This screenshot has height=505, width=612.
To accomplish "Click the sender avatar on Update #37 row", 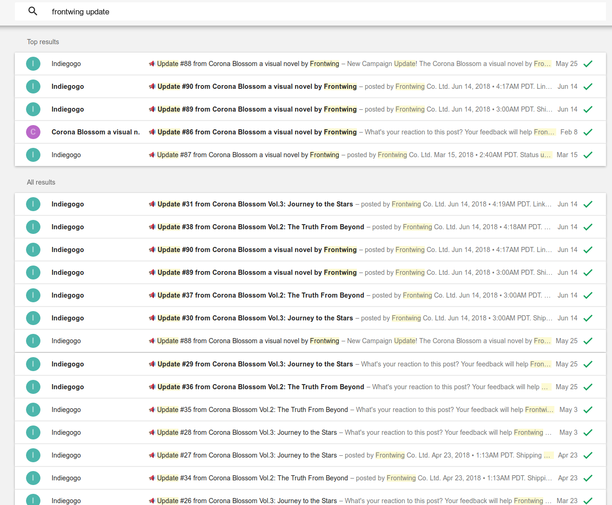I will [33, 295].
